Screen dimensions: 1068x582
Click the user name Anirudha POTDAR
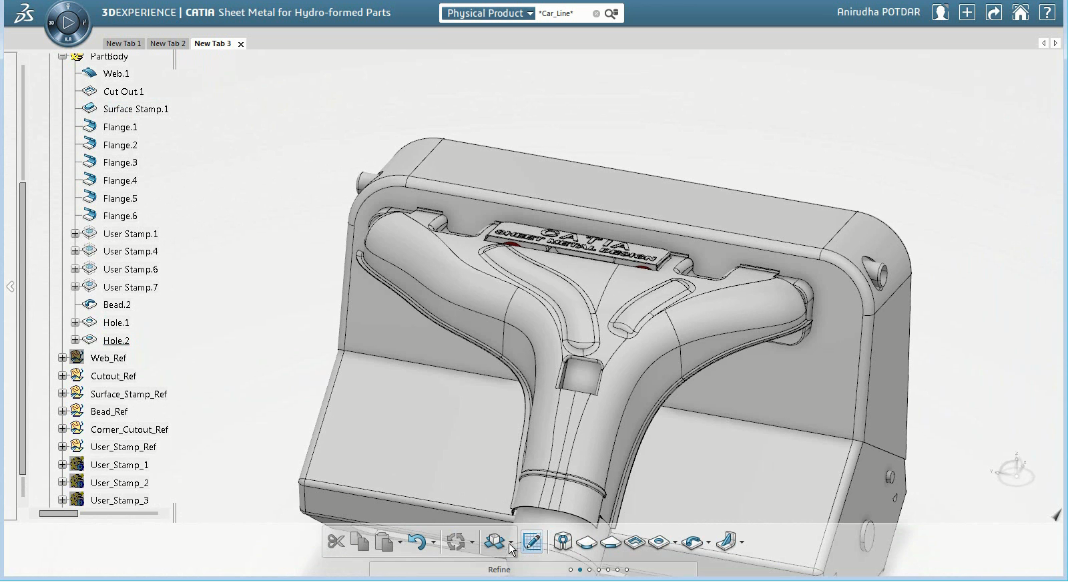[878, 12]
